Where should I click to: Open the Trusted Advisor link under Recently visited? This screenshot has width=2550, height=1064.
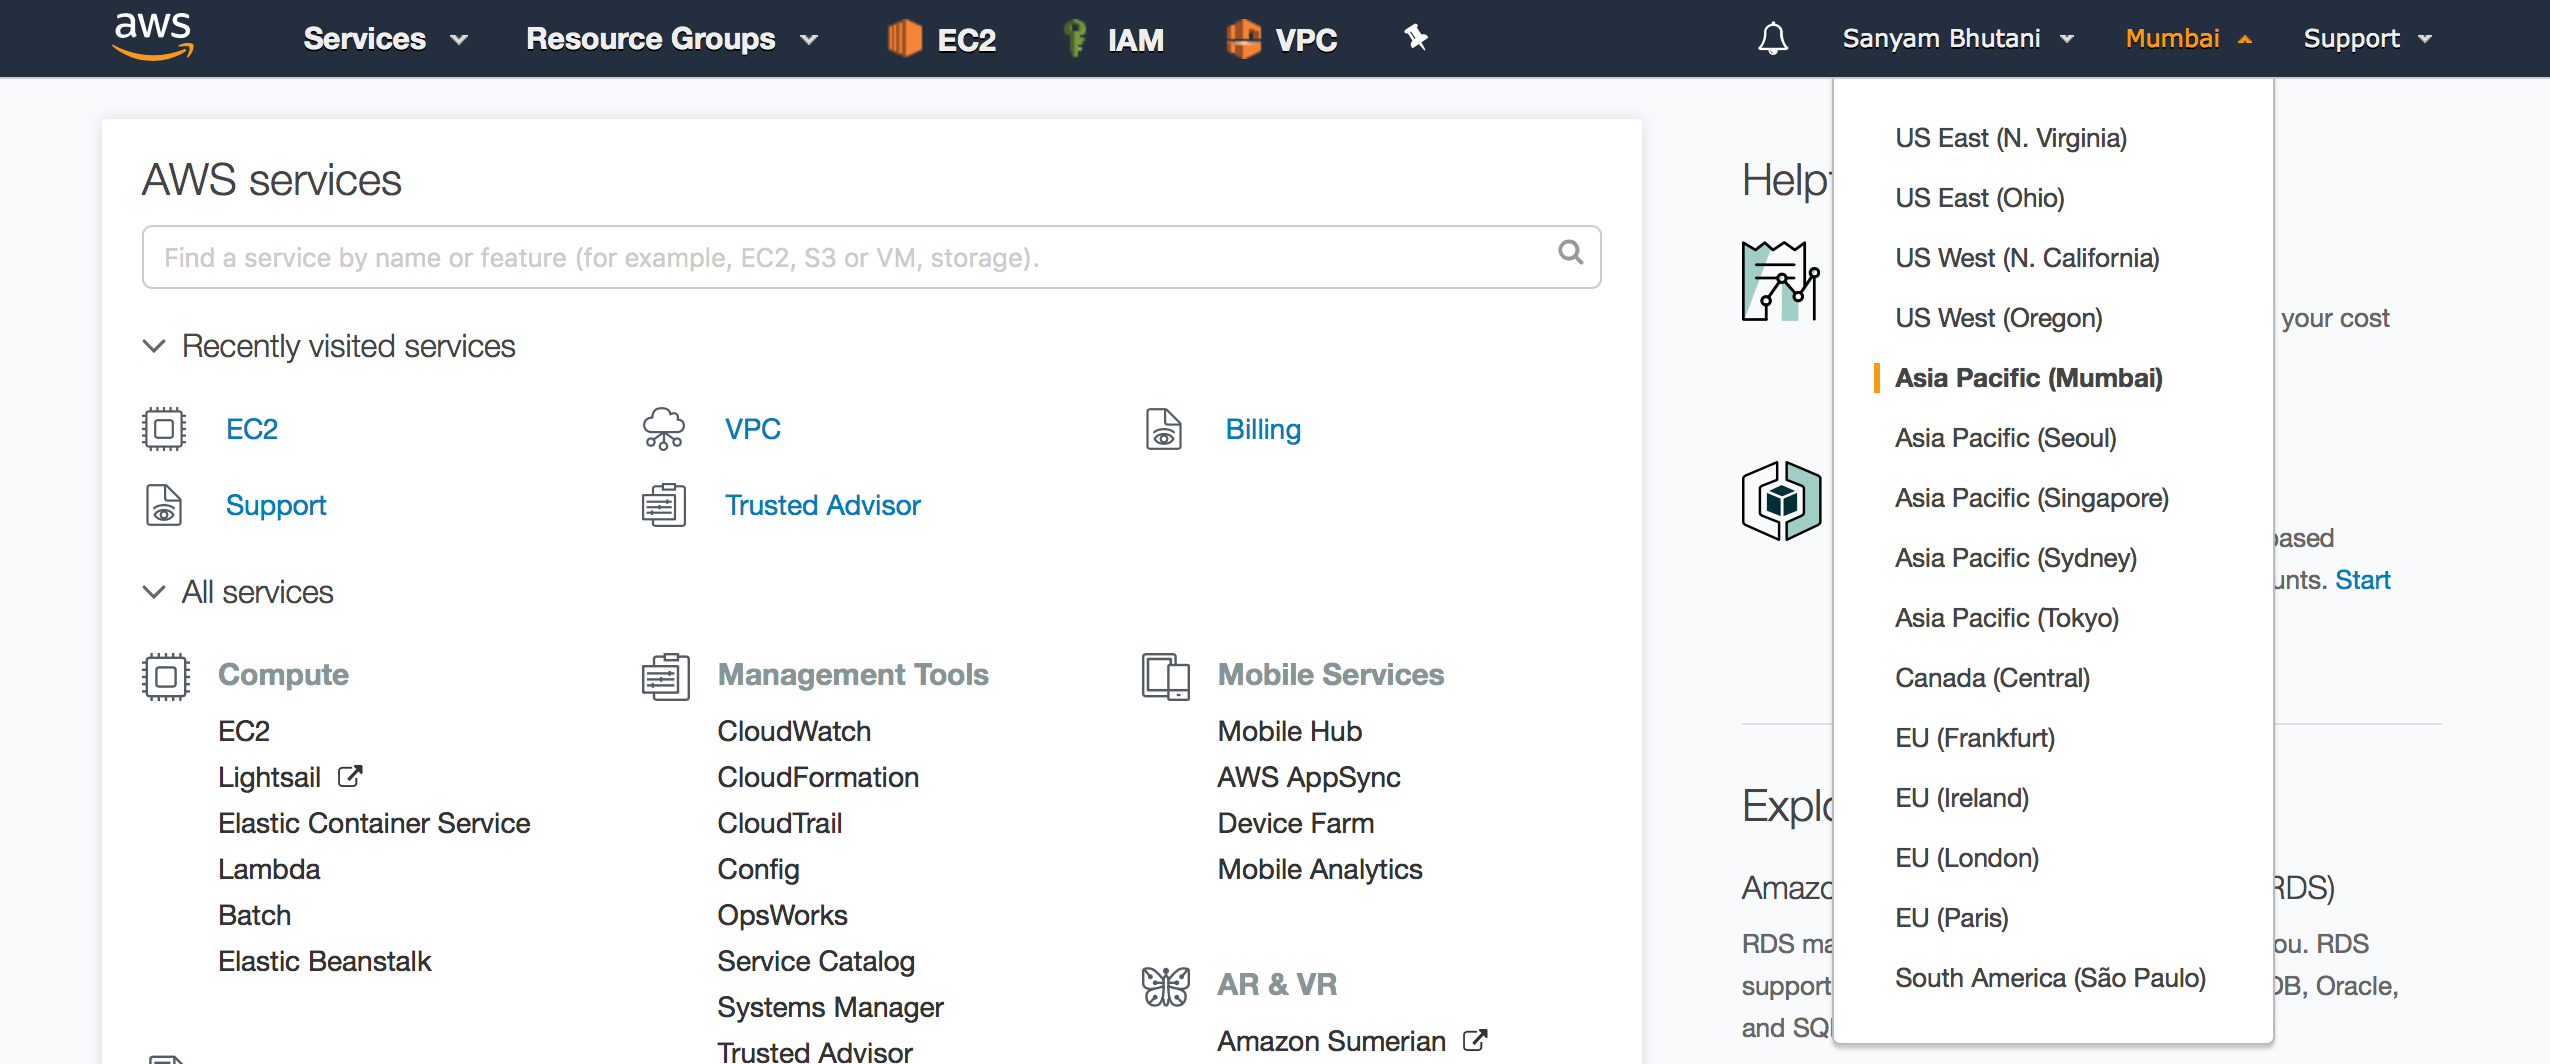coord(823,505)
